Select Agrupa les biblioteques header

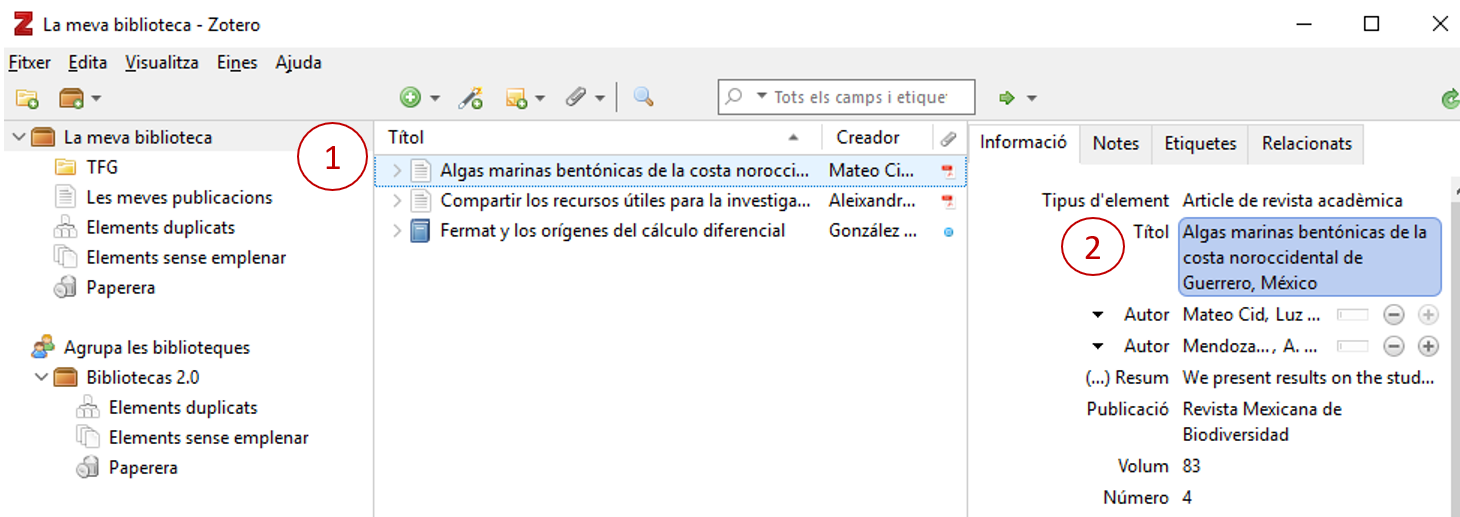(157, 347)
